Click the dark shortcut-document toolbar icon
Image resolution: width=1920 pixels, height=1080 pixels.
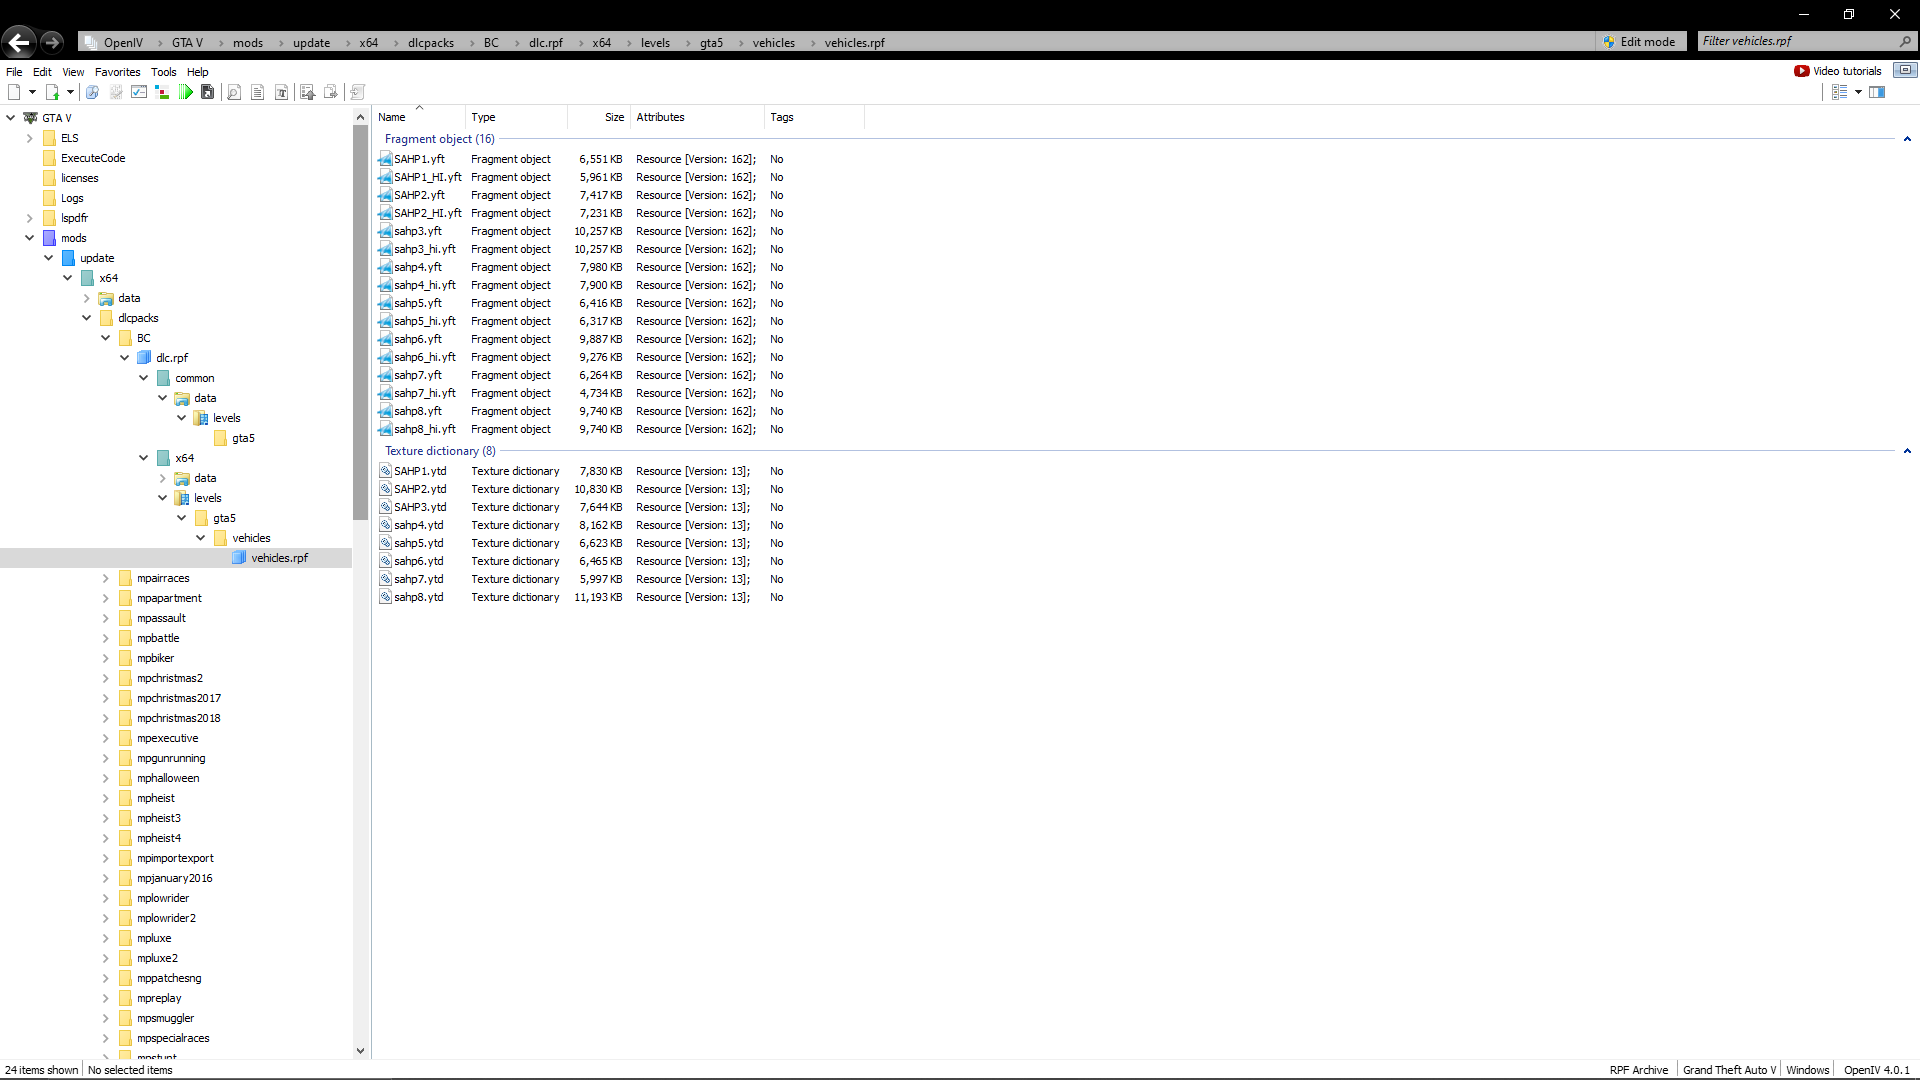point(208,92)
